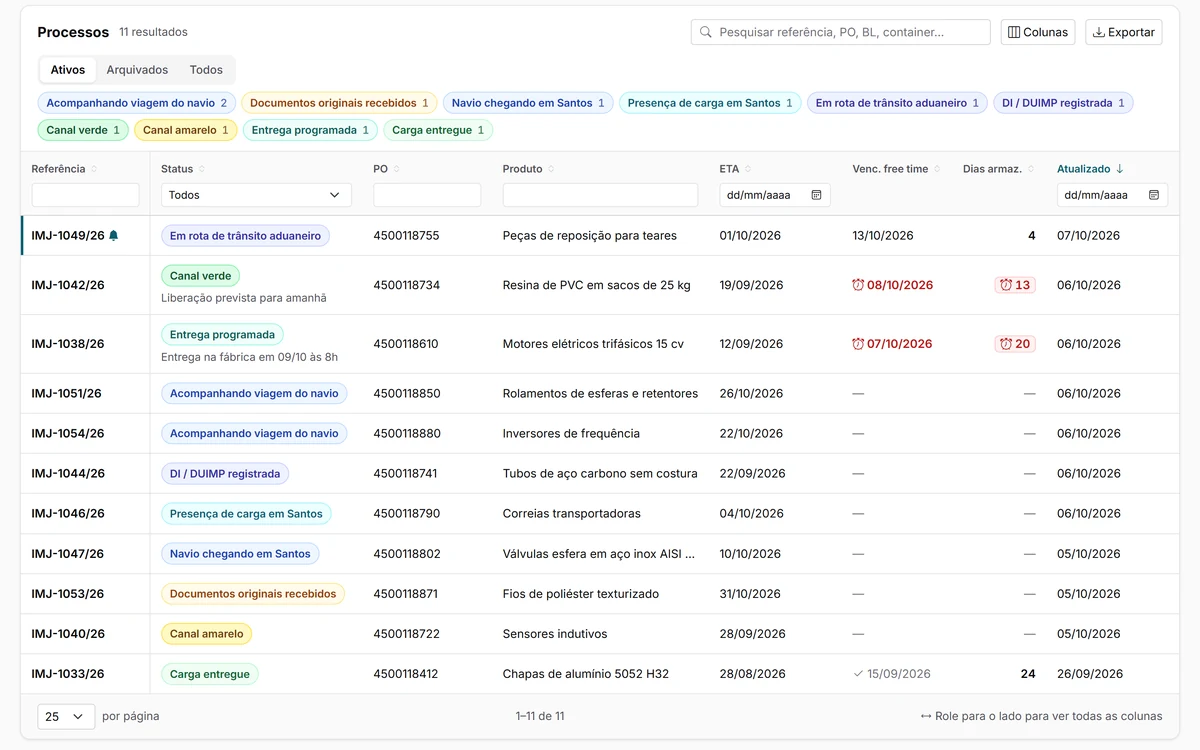Screen dimensions: 1200x750
Task: Sort by the PO column sort icon
Action: pos(397,169)
